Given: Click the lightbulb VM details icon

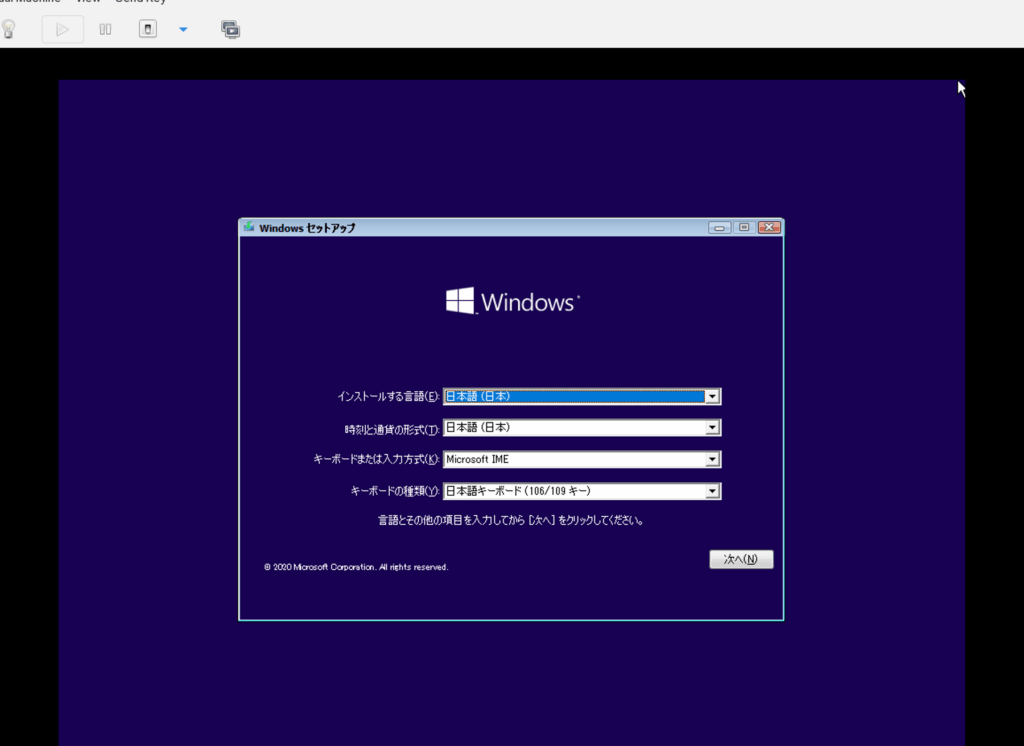Looking at the screenshot, I should 10,28.
